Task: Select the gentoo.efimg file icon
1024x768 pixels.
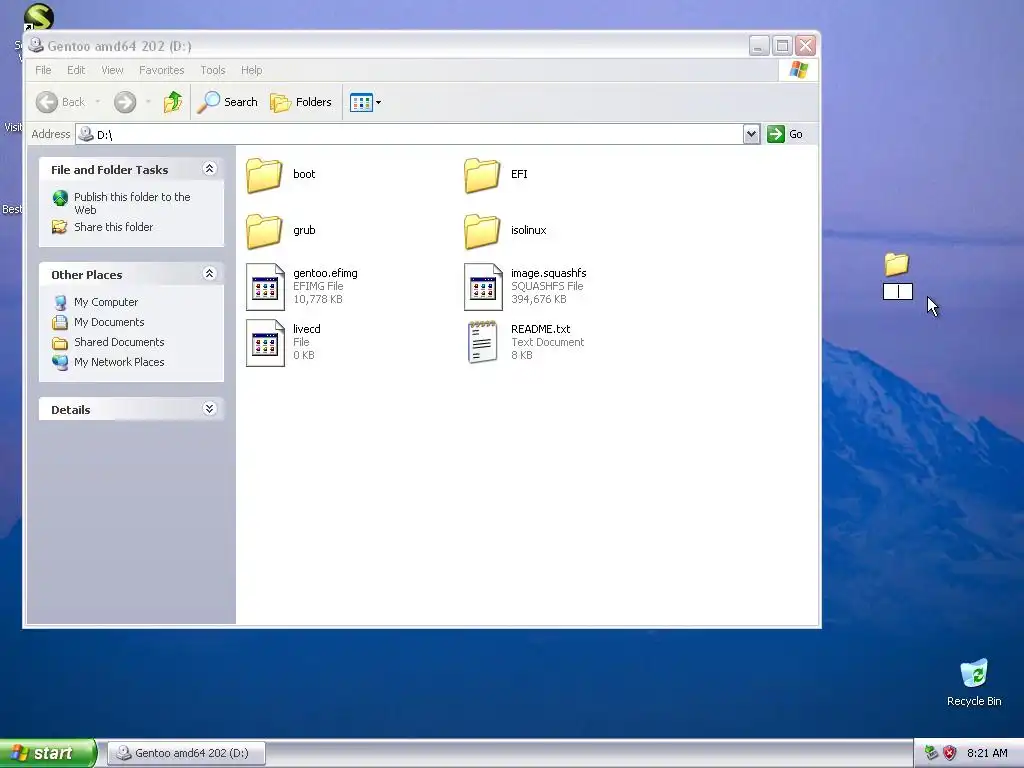Action: 265,287
